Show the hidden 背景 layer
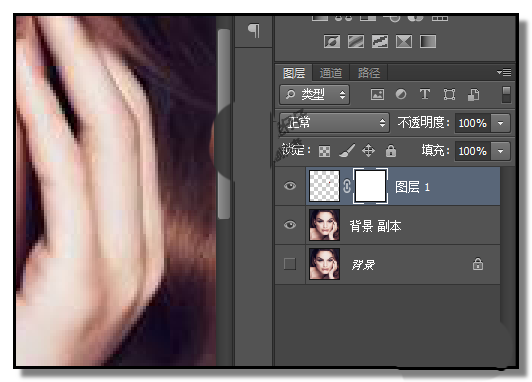This screenshot has width=532, height=382. click(290, 264)
